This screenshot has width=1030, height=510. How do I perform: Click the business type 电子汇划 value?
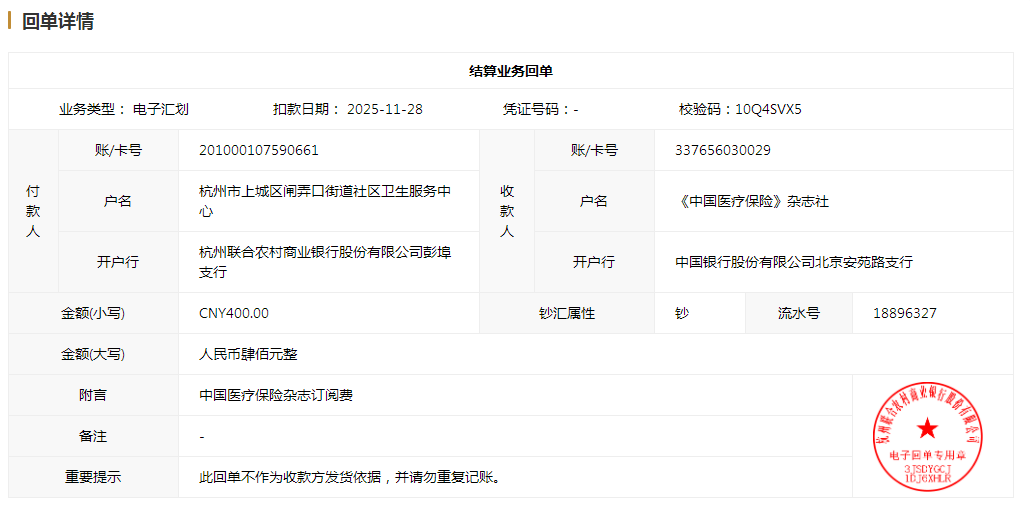click(160, 109)
